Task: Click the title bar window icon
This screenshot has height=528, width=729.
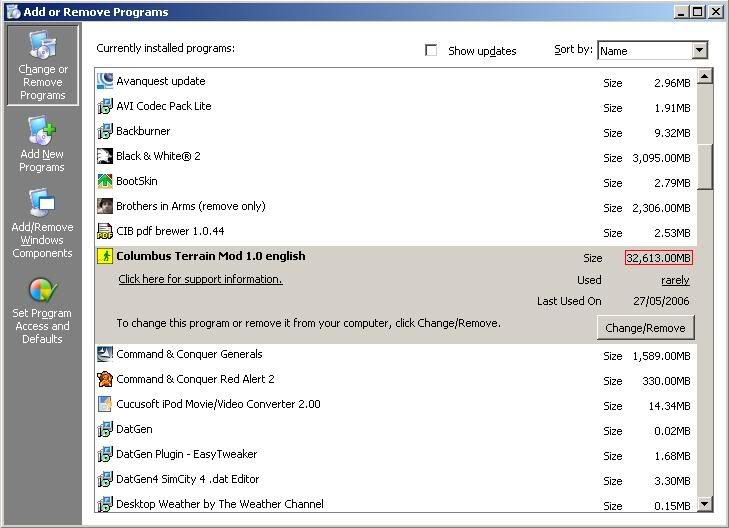Action: click(x=13, y=12)
